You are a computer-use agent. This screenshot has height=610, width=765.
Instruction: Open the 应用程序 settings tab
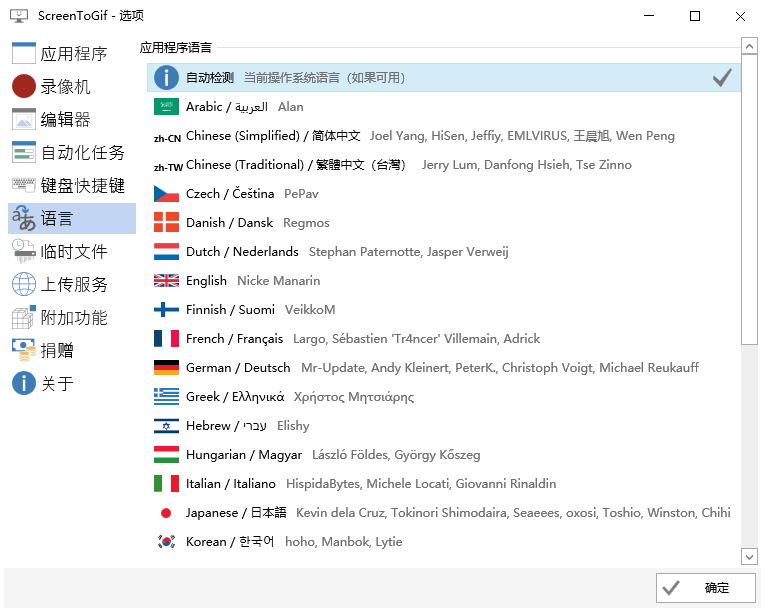coord(72,53)
